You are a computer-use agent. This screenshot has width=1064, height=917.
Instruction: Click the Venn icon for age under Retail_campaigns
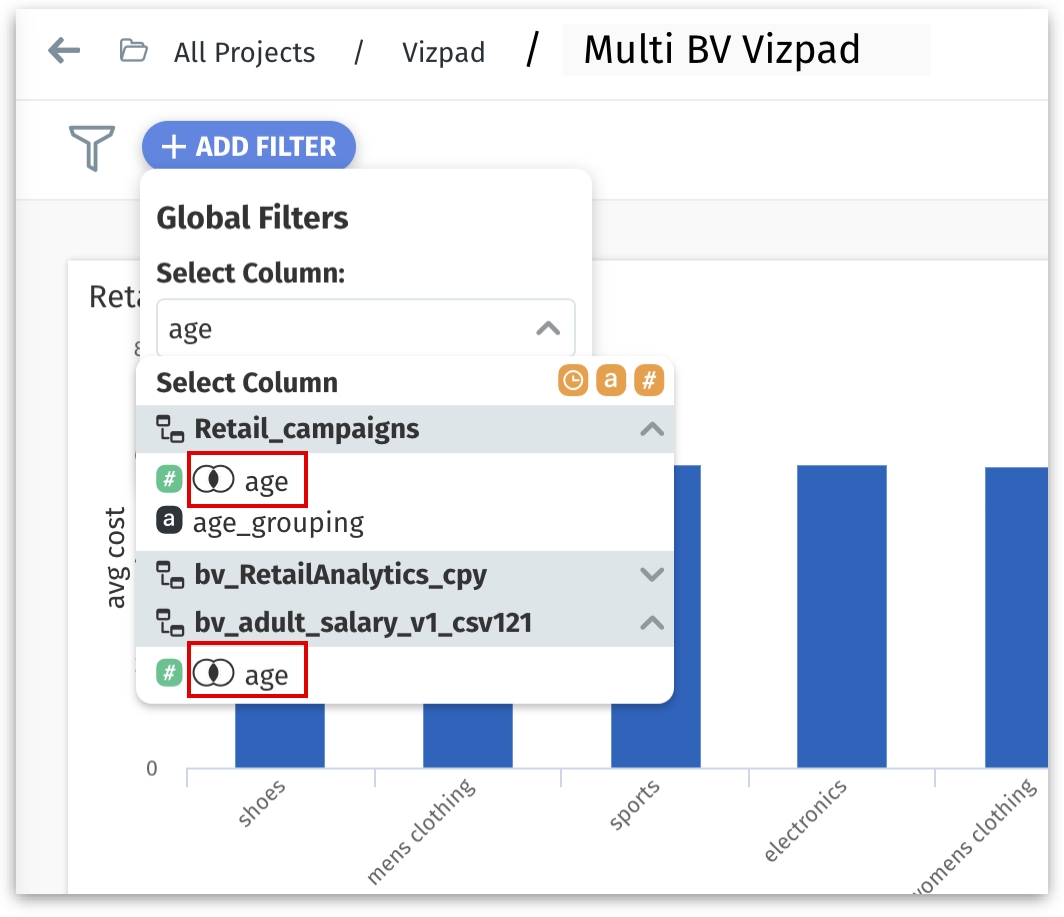pos(213,481)
